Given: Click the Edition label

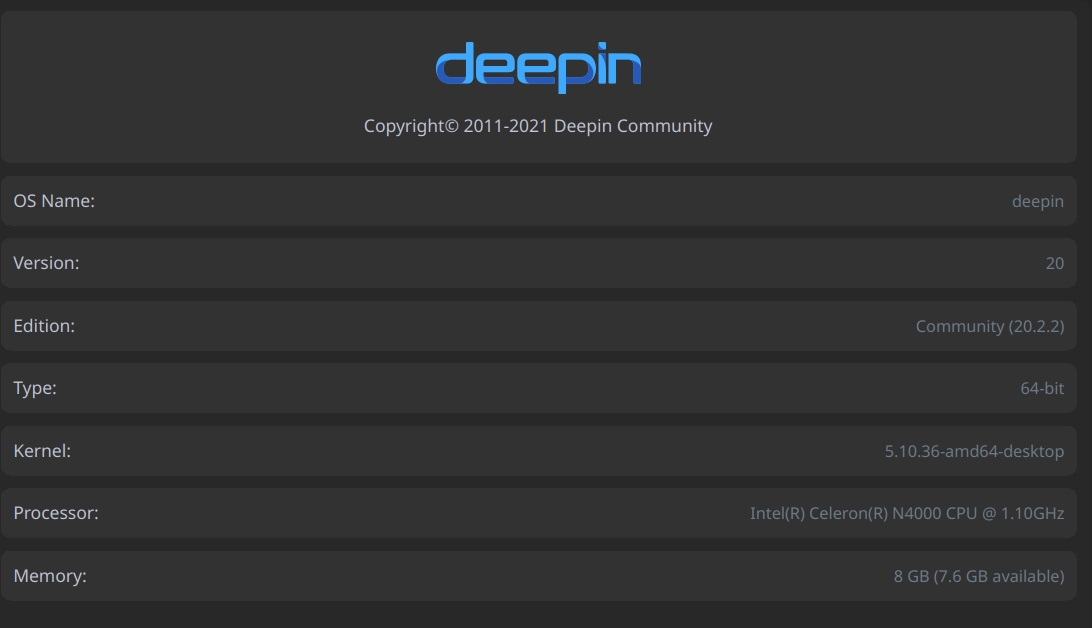Looking at the screenshot, I should pyautogui.click(x=45, y=326).
